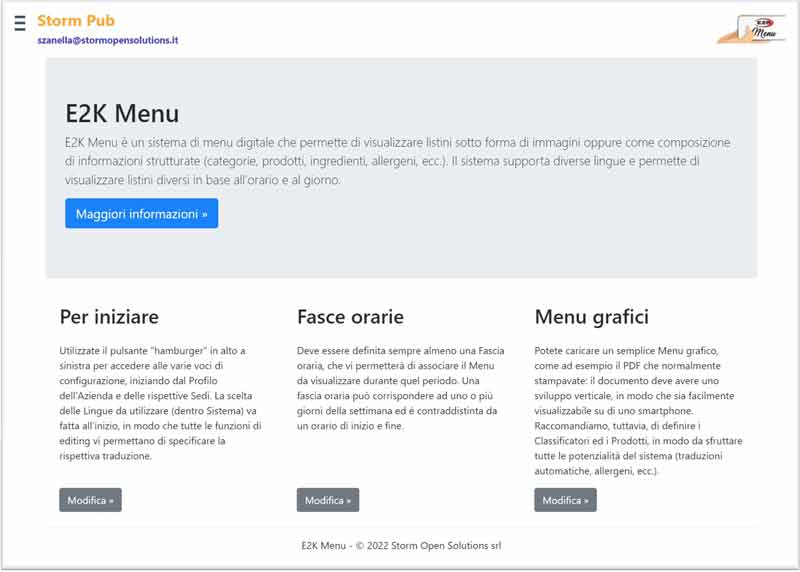Viewport: 800px width, 572px height.
Task: Click the large E2K Menu heading
Action: click(122, 113)
